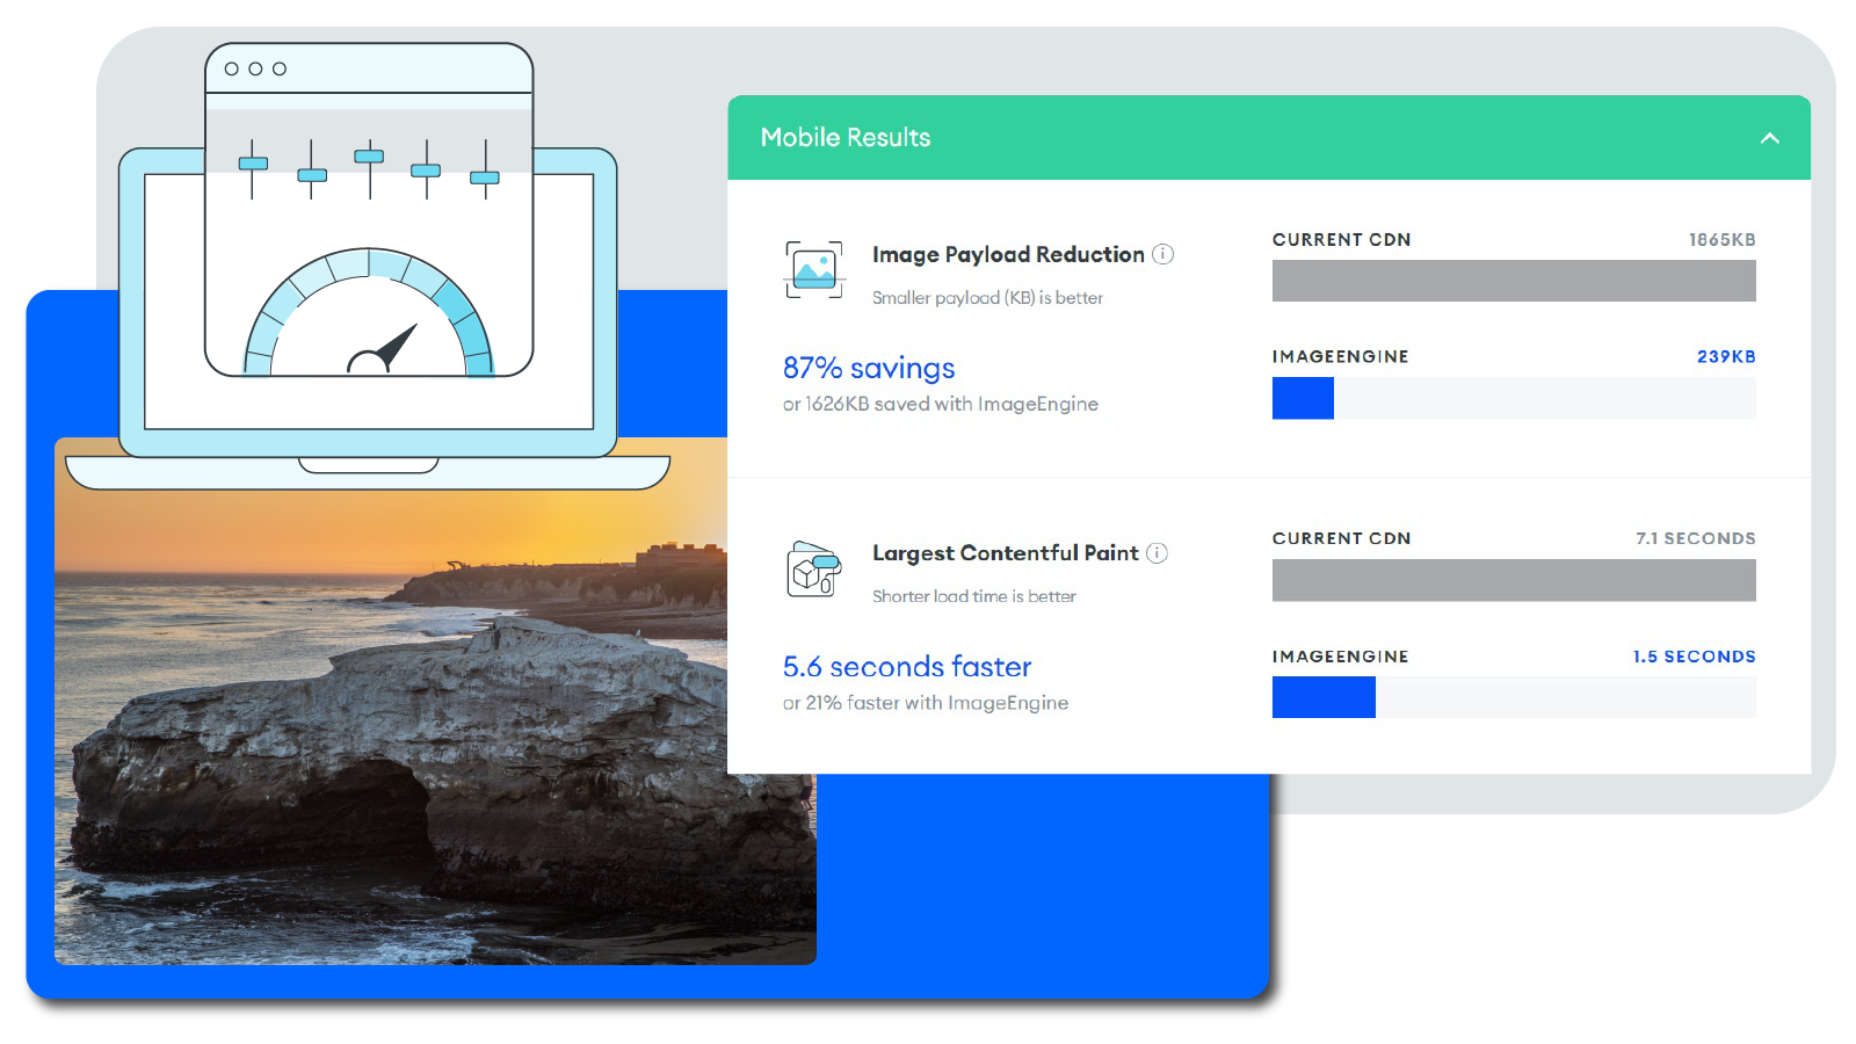Click 'Shorter load time is better' text
This screenshot has width=1856, height=1044.
click(x=974, y=596)
